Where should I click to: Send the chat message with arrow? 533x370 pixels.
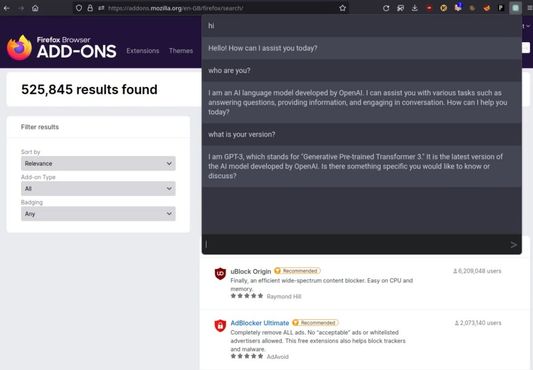pyautogui.click(x=514, y=245)
